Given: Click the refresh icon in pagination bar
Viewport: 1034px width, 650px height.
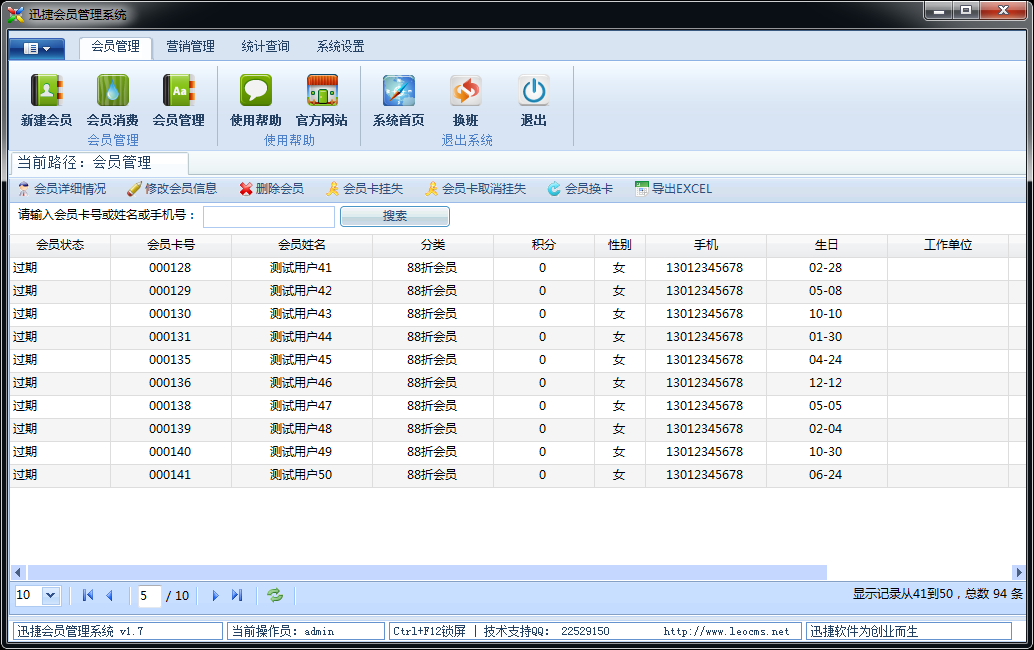Looking at the screenshot, I should coord(275,595).
